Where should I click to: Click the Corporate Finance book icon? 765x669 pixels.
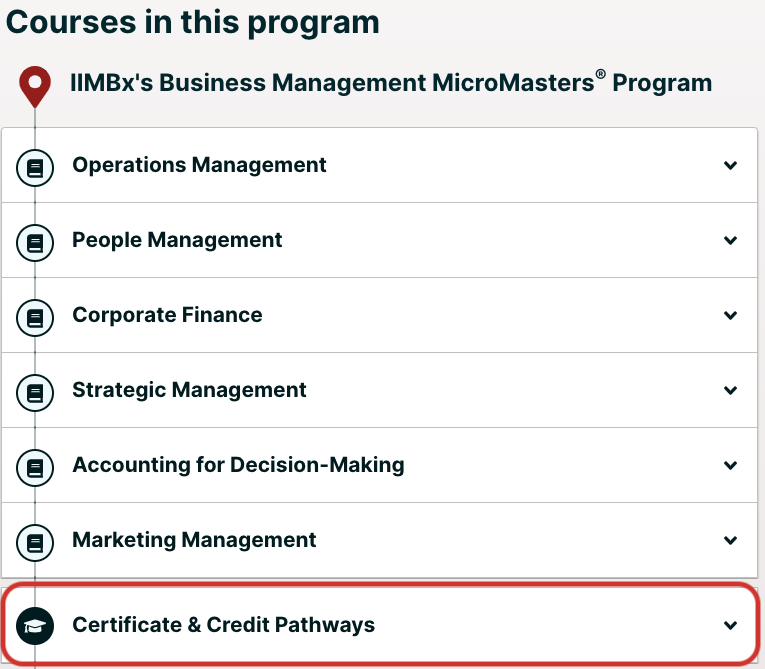pos(35,318)
